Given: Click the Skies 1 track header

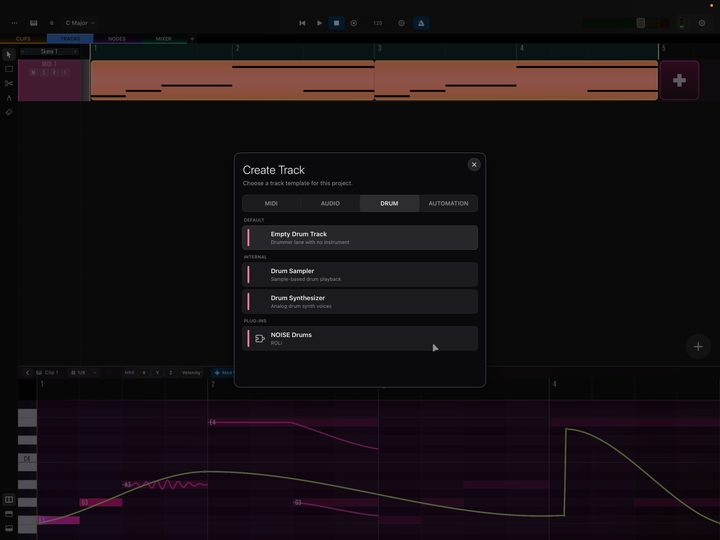Looking at the screenshot, I should (50, 51).
